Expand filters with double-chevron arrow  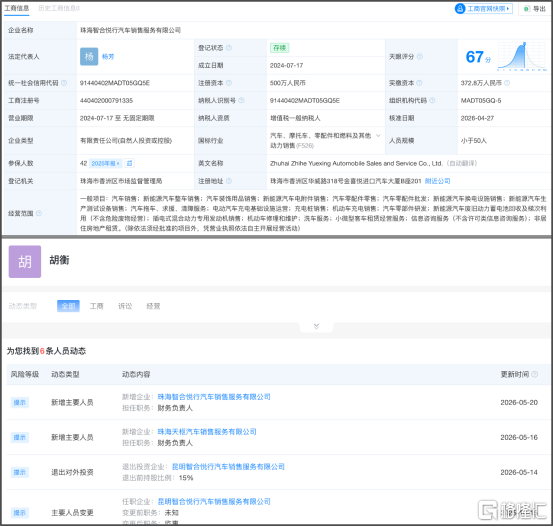pos(316,326)
